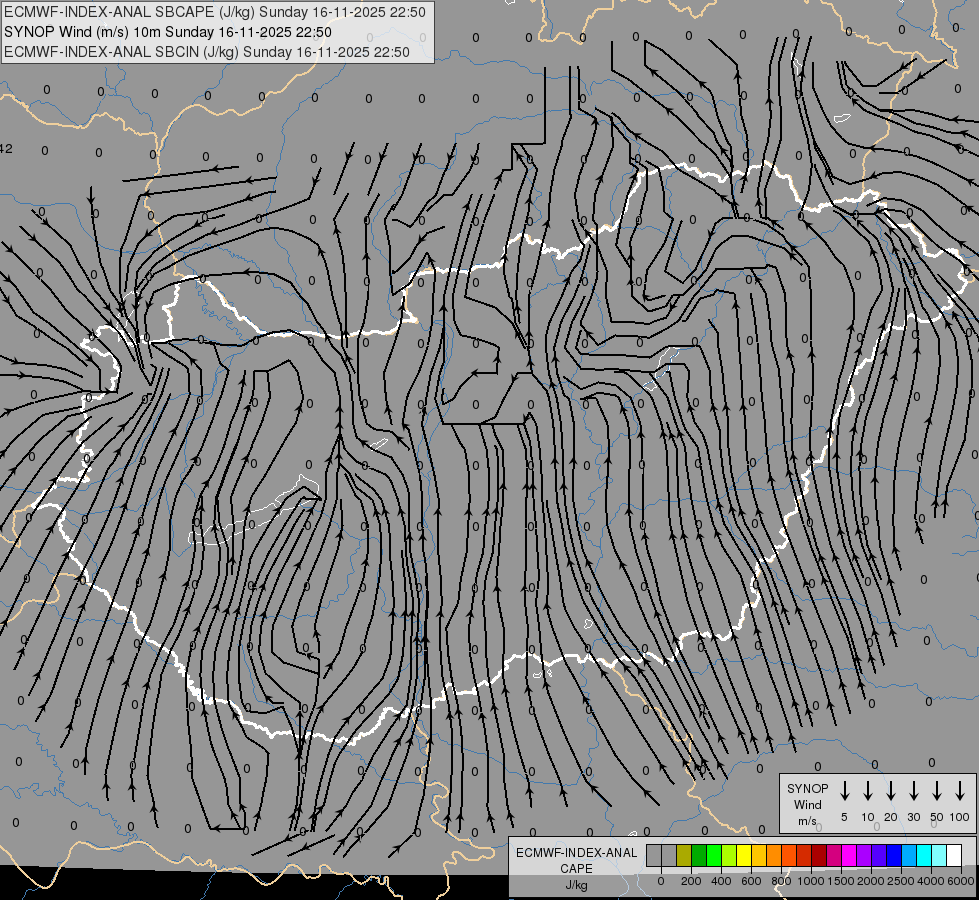Select the pink-magenta CAPE swatch left of 1500
Viewport: 979px width, 900px height.
click(834, 855)
